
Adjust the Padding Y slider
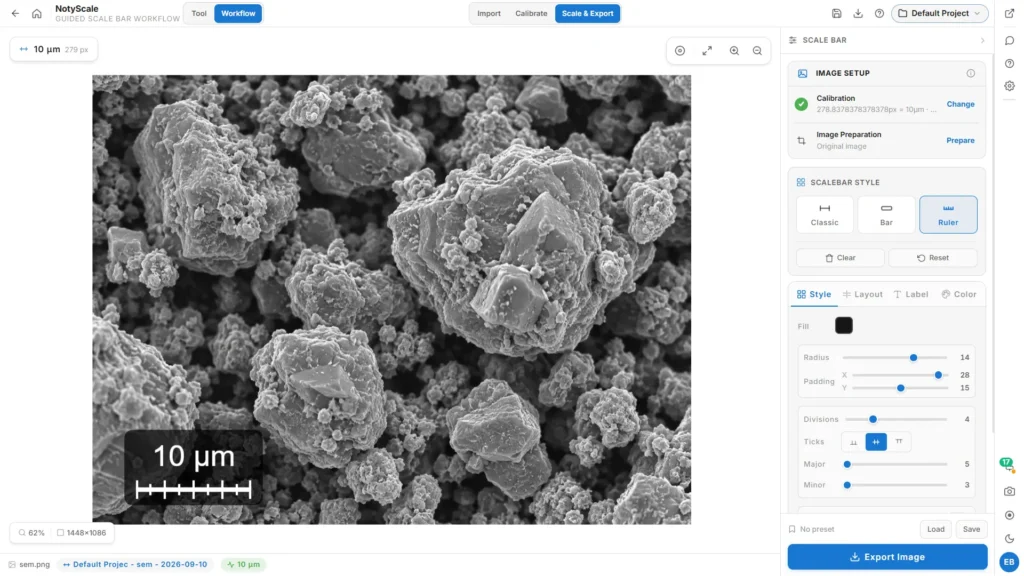pos(900,388)
